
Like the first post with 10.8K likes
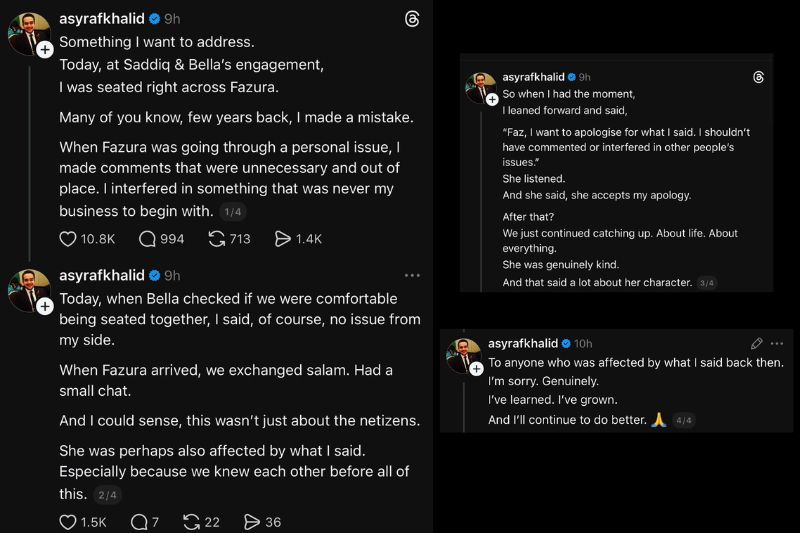[68, 239]
